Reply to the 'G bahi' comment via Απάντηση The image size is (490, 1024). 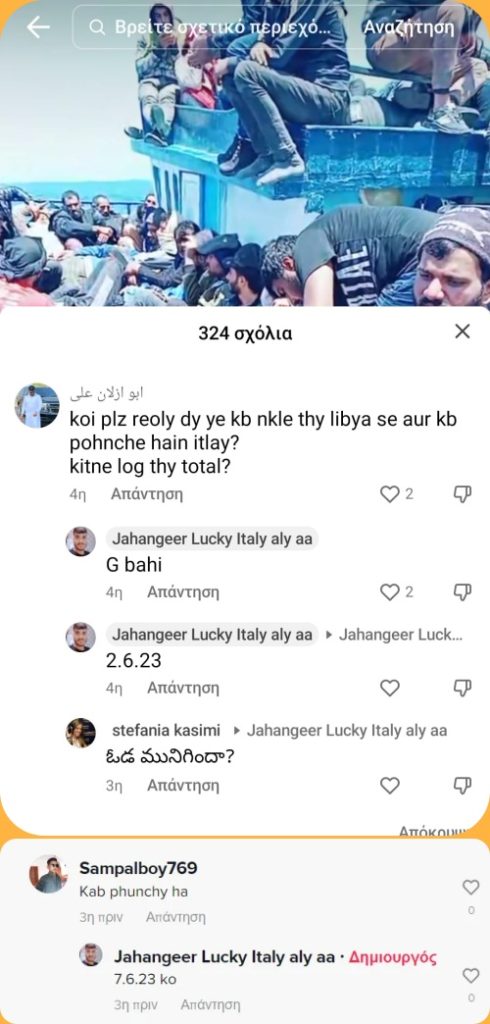click(183, 592)
